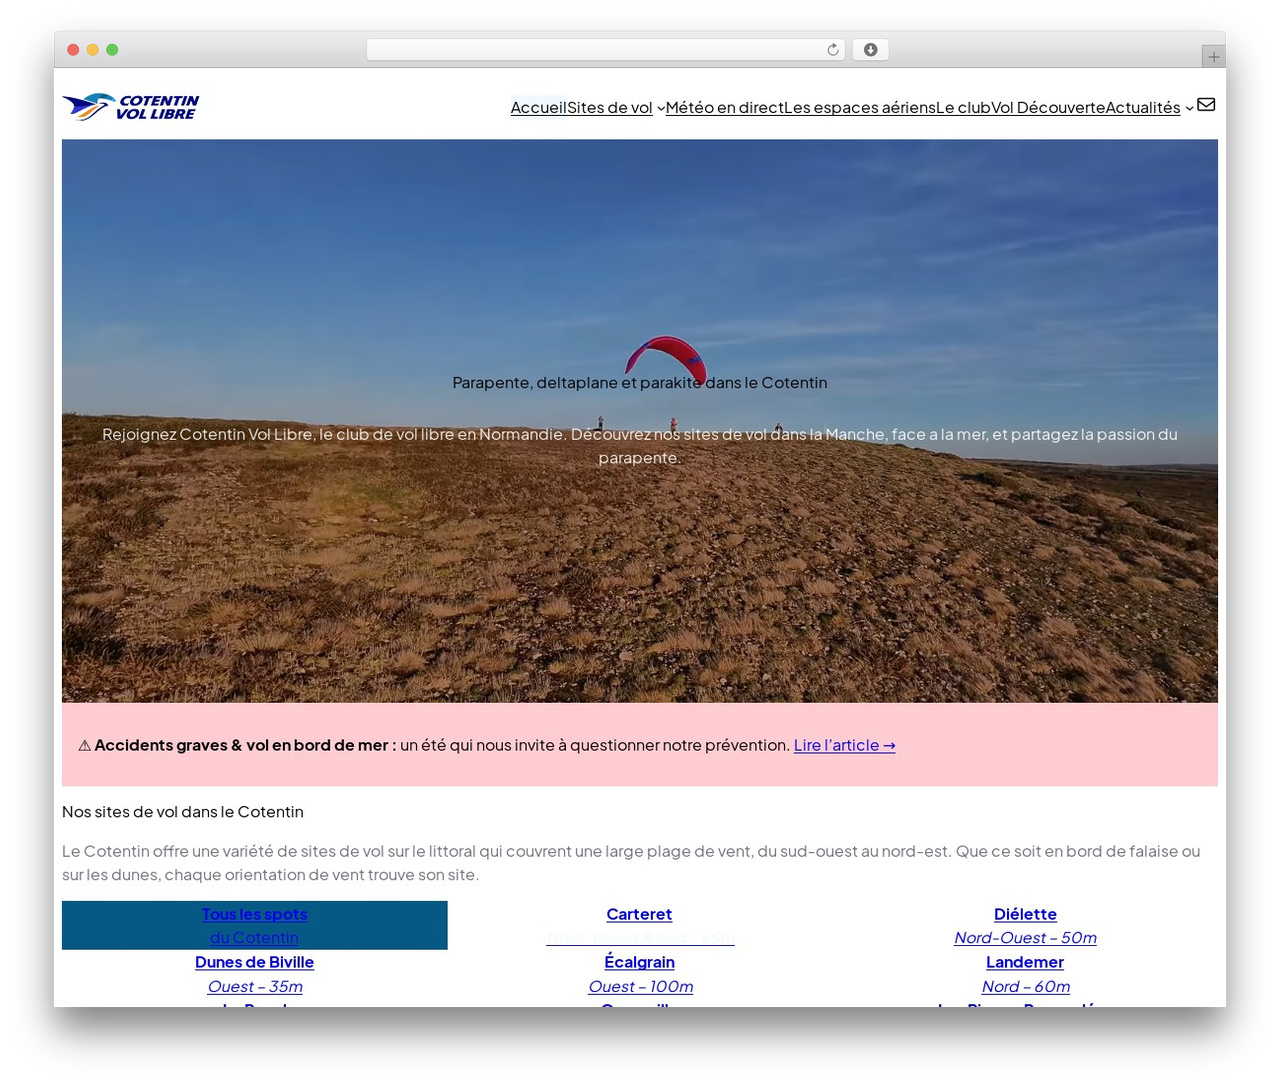Click the 'Nord – 60m' Landemer detail
Image resolution: width=1280 pixels, height=1084 pixels.
[1025, 986]
